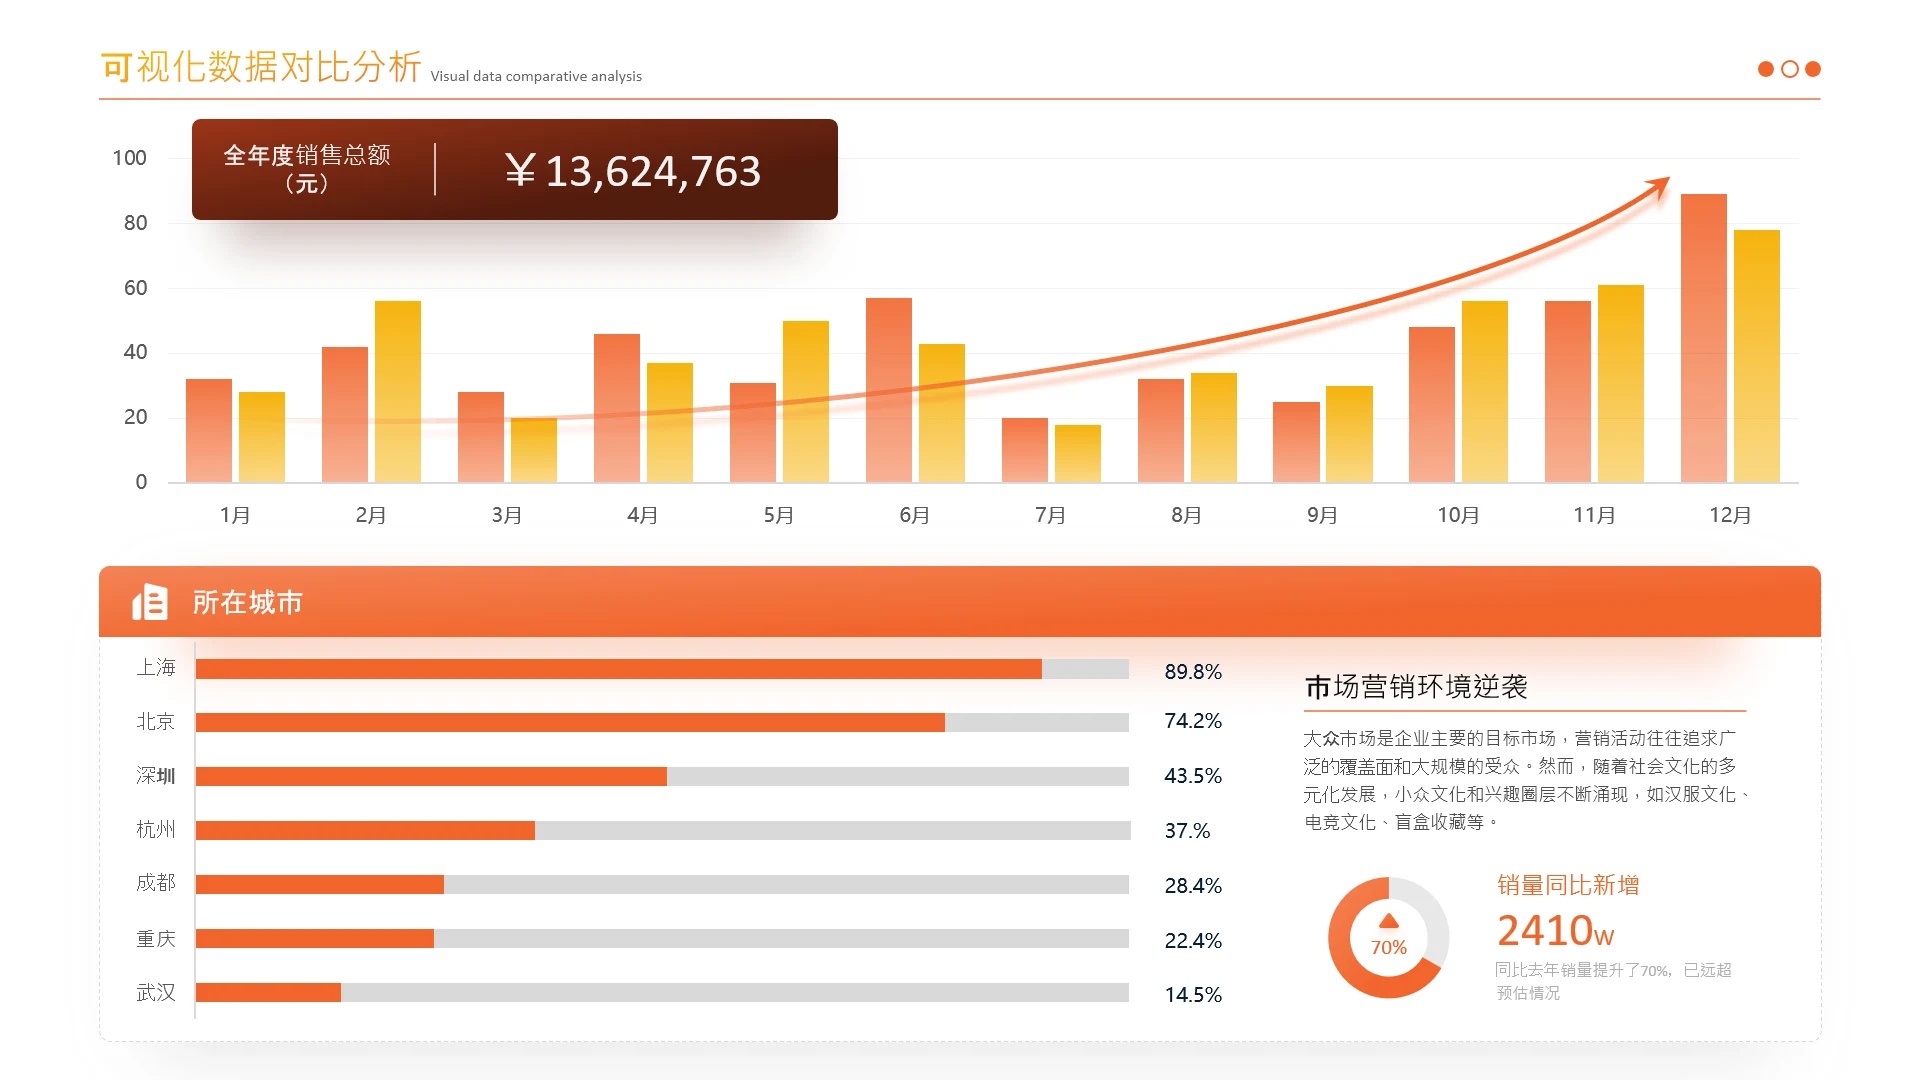
Task: Click the 6月 month axis label
Action: pos(914,515)
